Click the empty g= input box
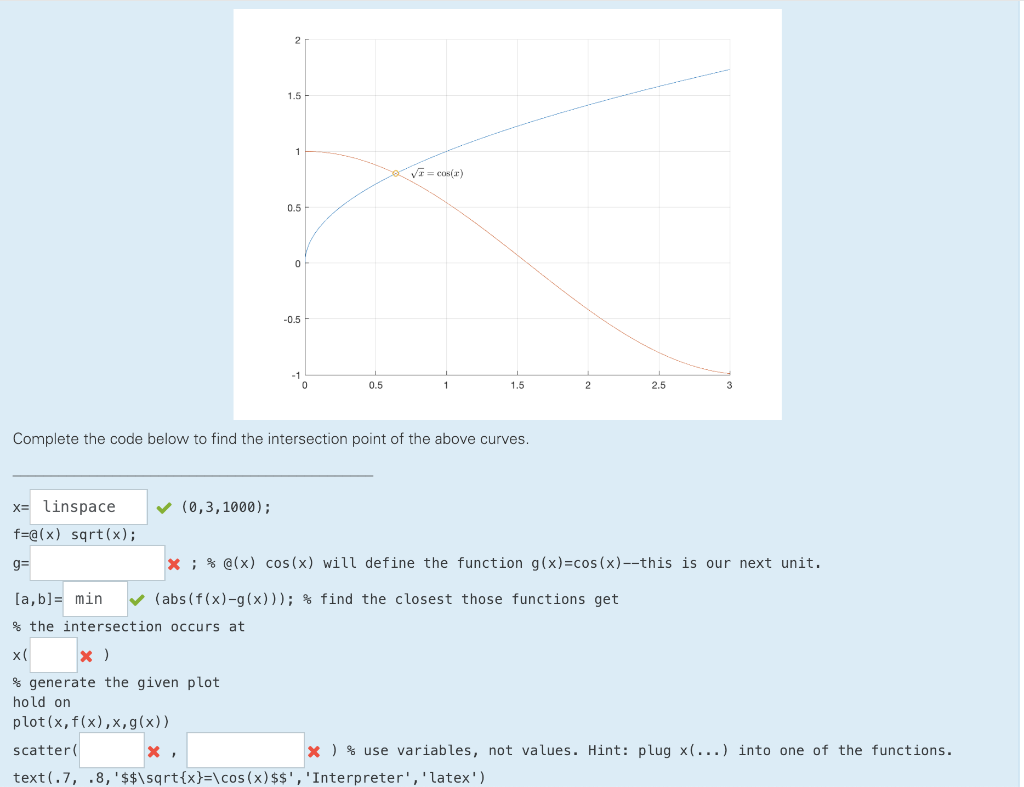The height and width of the screenshot is (787, 1024). pyautogui.click(x=97, y=562)
